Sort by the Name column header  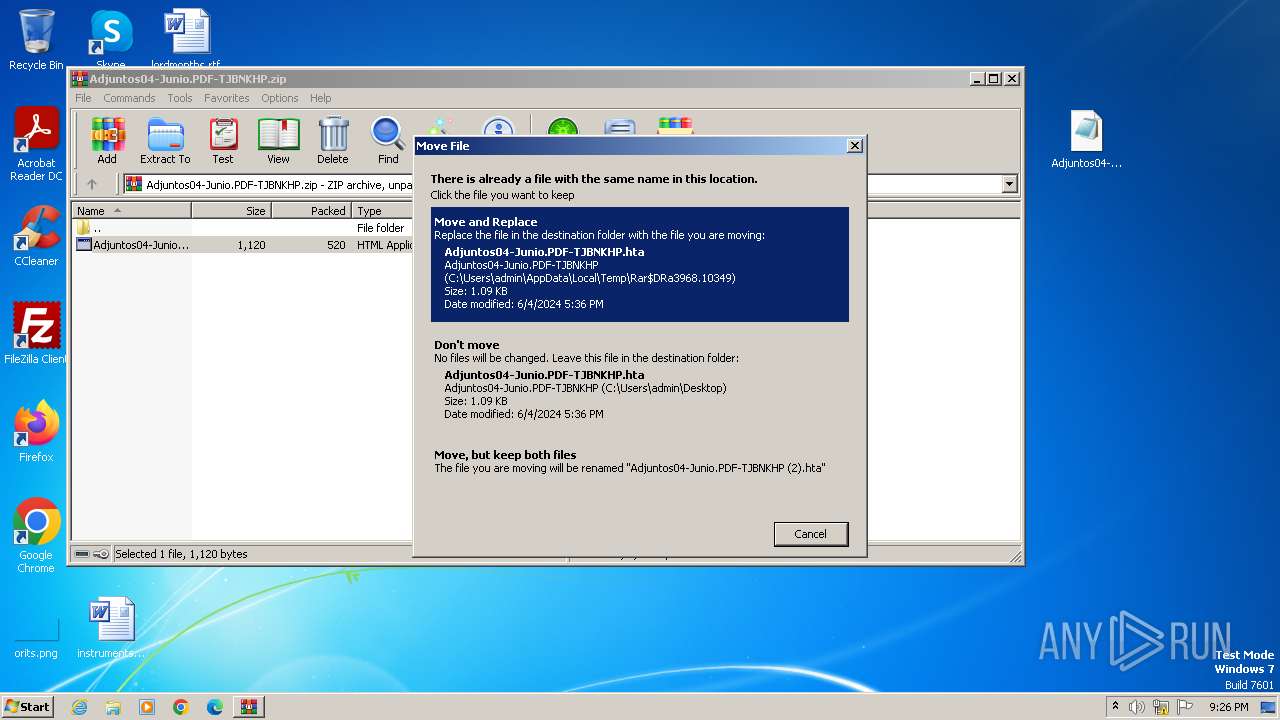point(132,211)
